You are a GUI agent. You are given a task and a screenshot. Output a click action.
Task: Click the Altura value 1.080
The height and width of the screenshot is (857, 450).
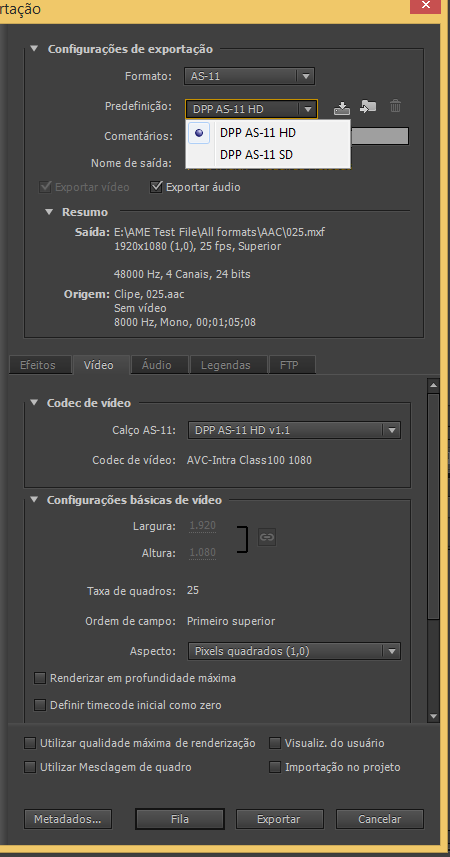tap(202, 553)
